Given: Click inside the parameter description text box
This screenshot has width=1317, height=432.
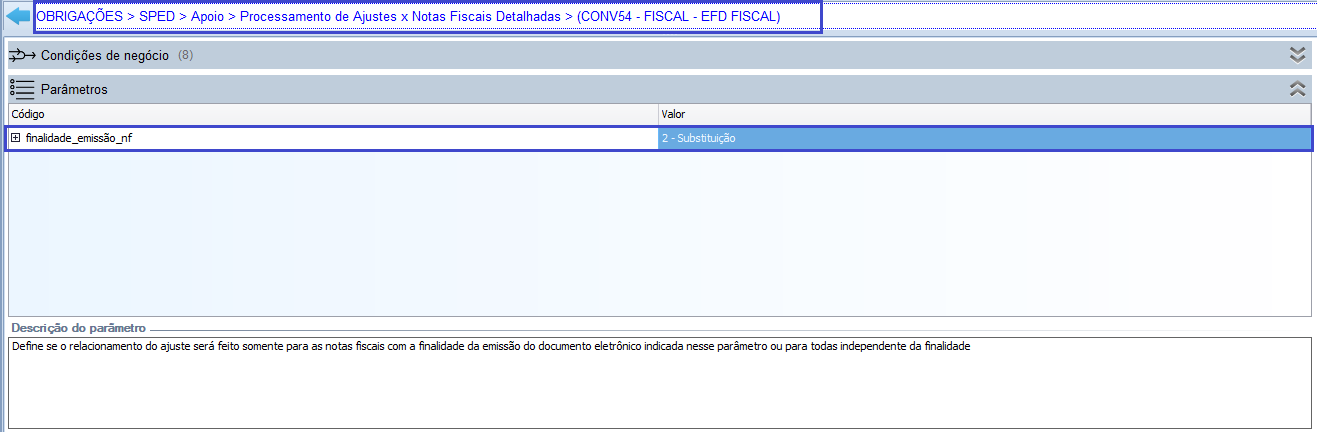Looking at the screenshot, I should [x=659, y=383].
